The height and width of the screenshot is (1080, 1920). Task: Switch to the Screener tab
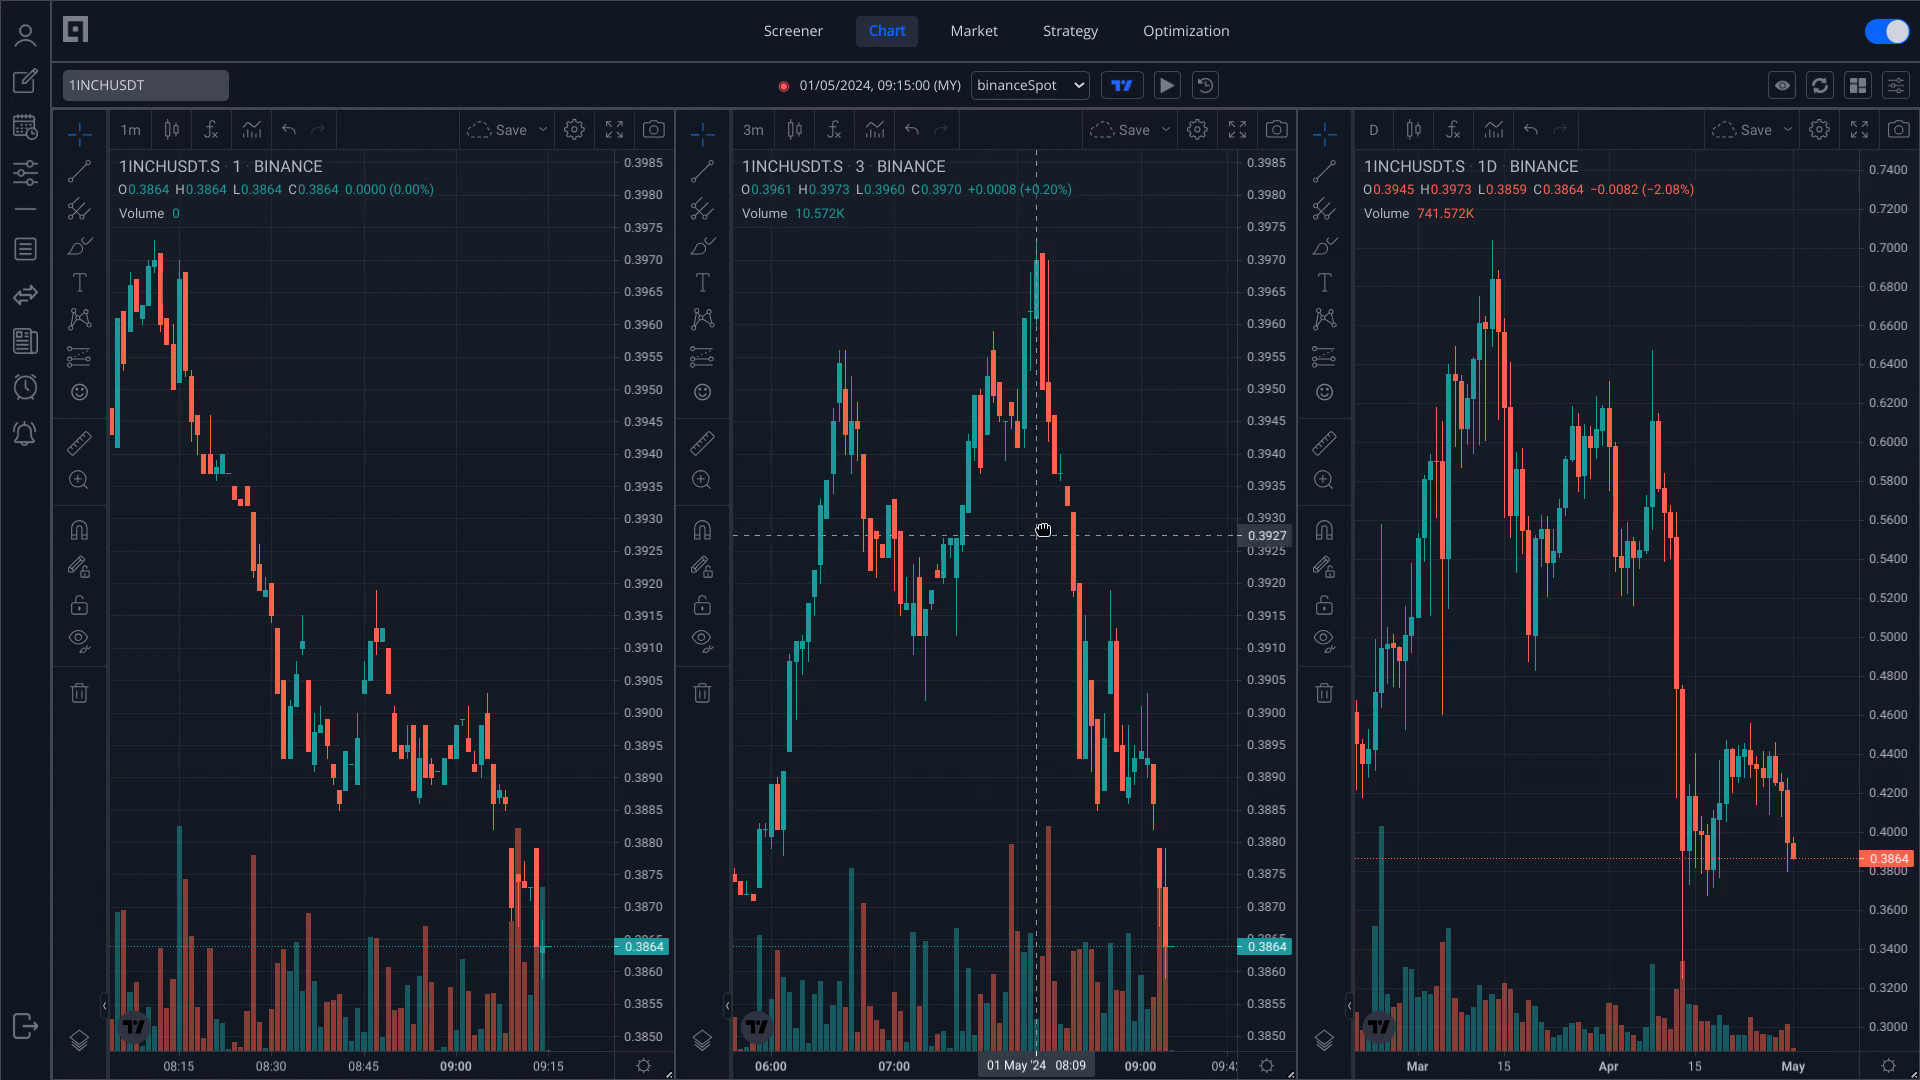pyautogui.click(x=793, y=31)
